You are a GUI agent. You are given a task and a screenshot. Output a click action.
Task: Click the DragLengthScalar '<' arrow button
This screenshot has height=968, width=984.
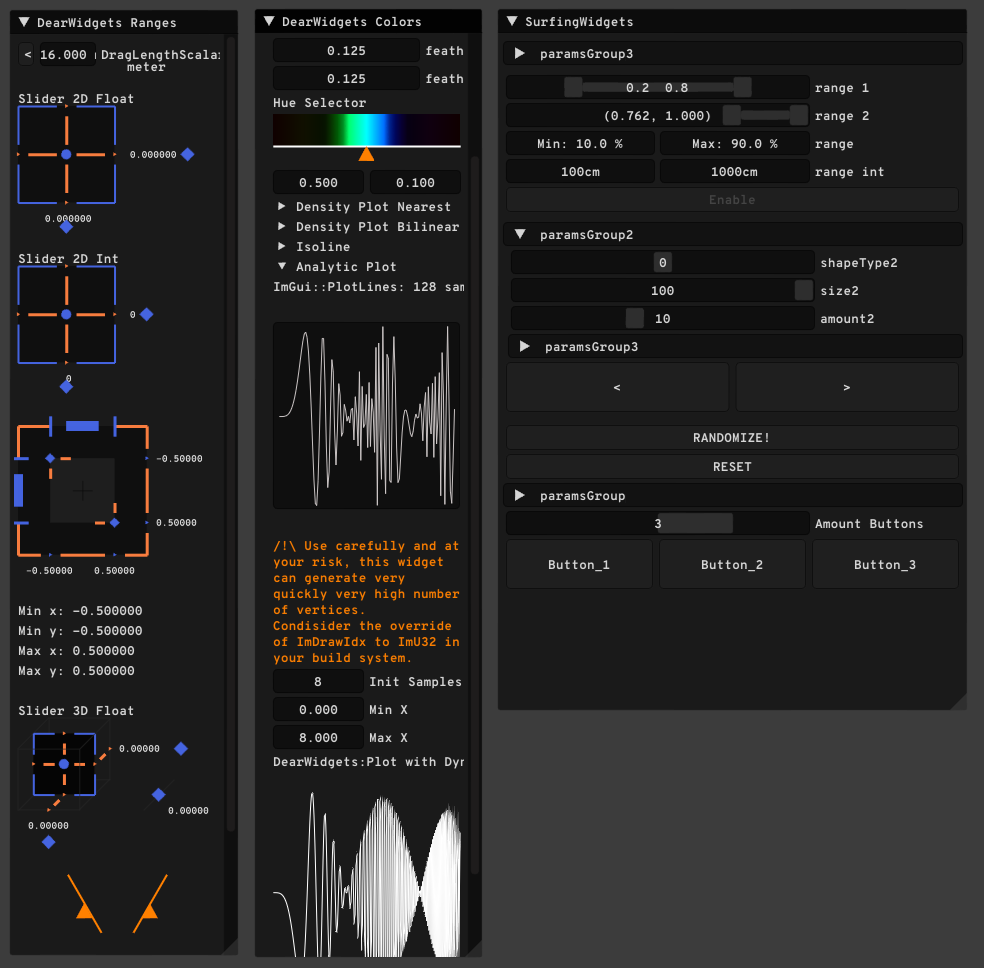tap(27, 55)
